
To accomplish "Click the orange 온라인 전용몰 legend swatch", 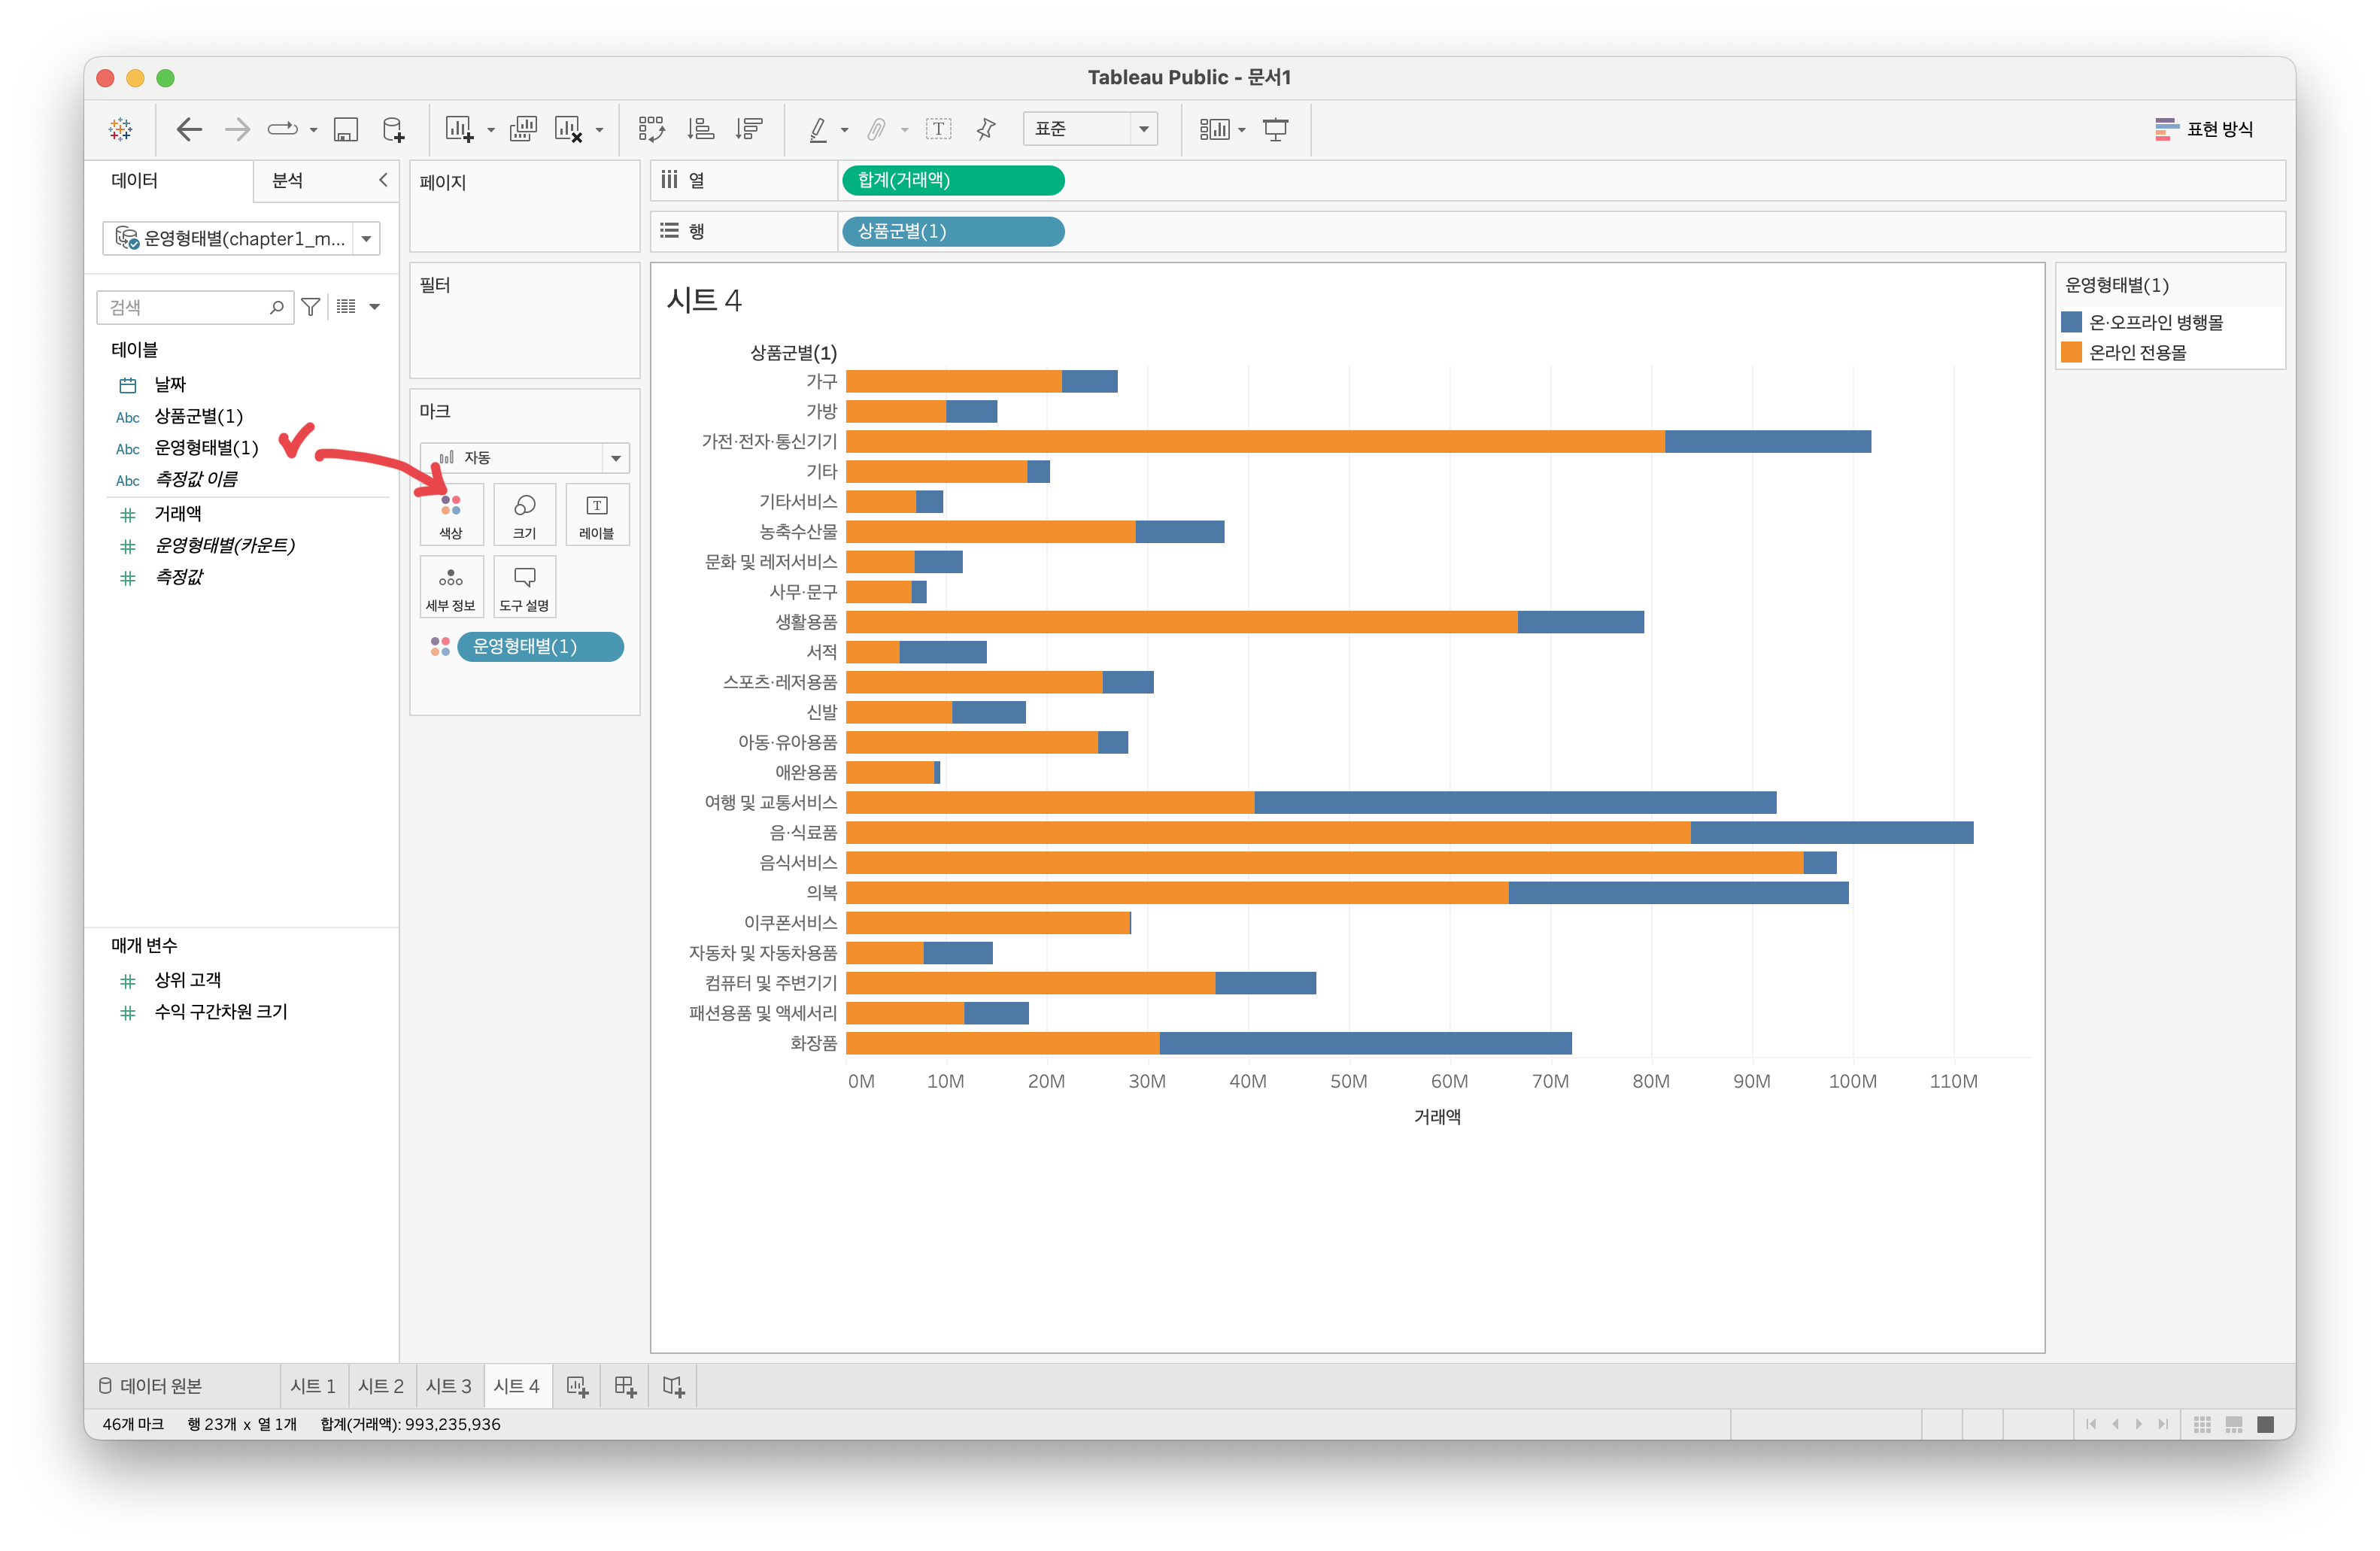I will click(2071, 352).
